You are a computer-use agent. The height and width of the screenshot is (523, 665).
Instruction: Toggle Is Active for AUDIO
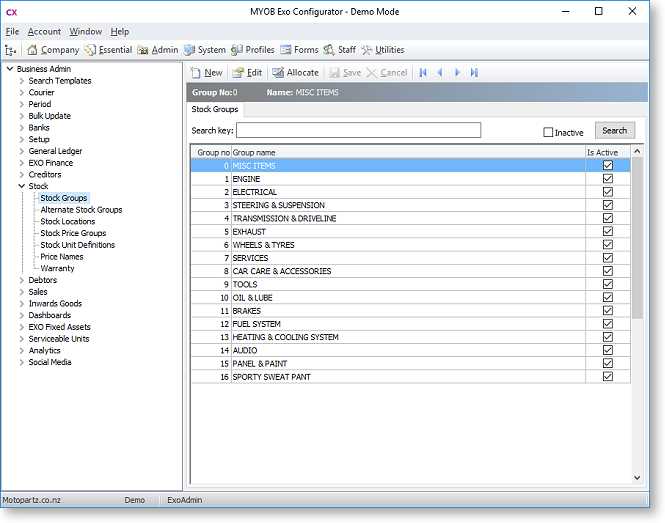(608, 350)
